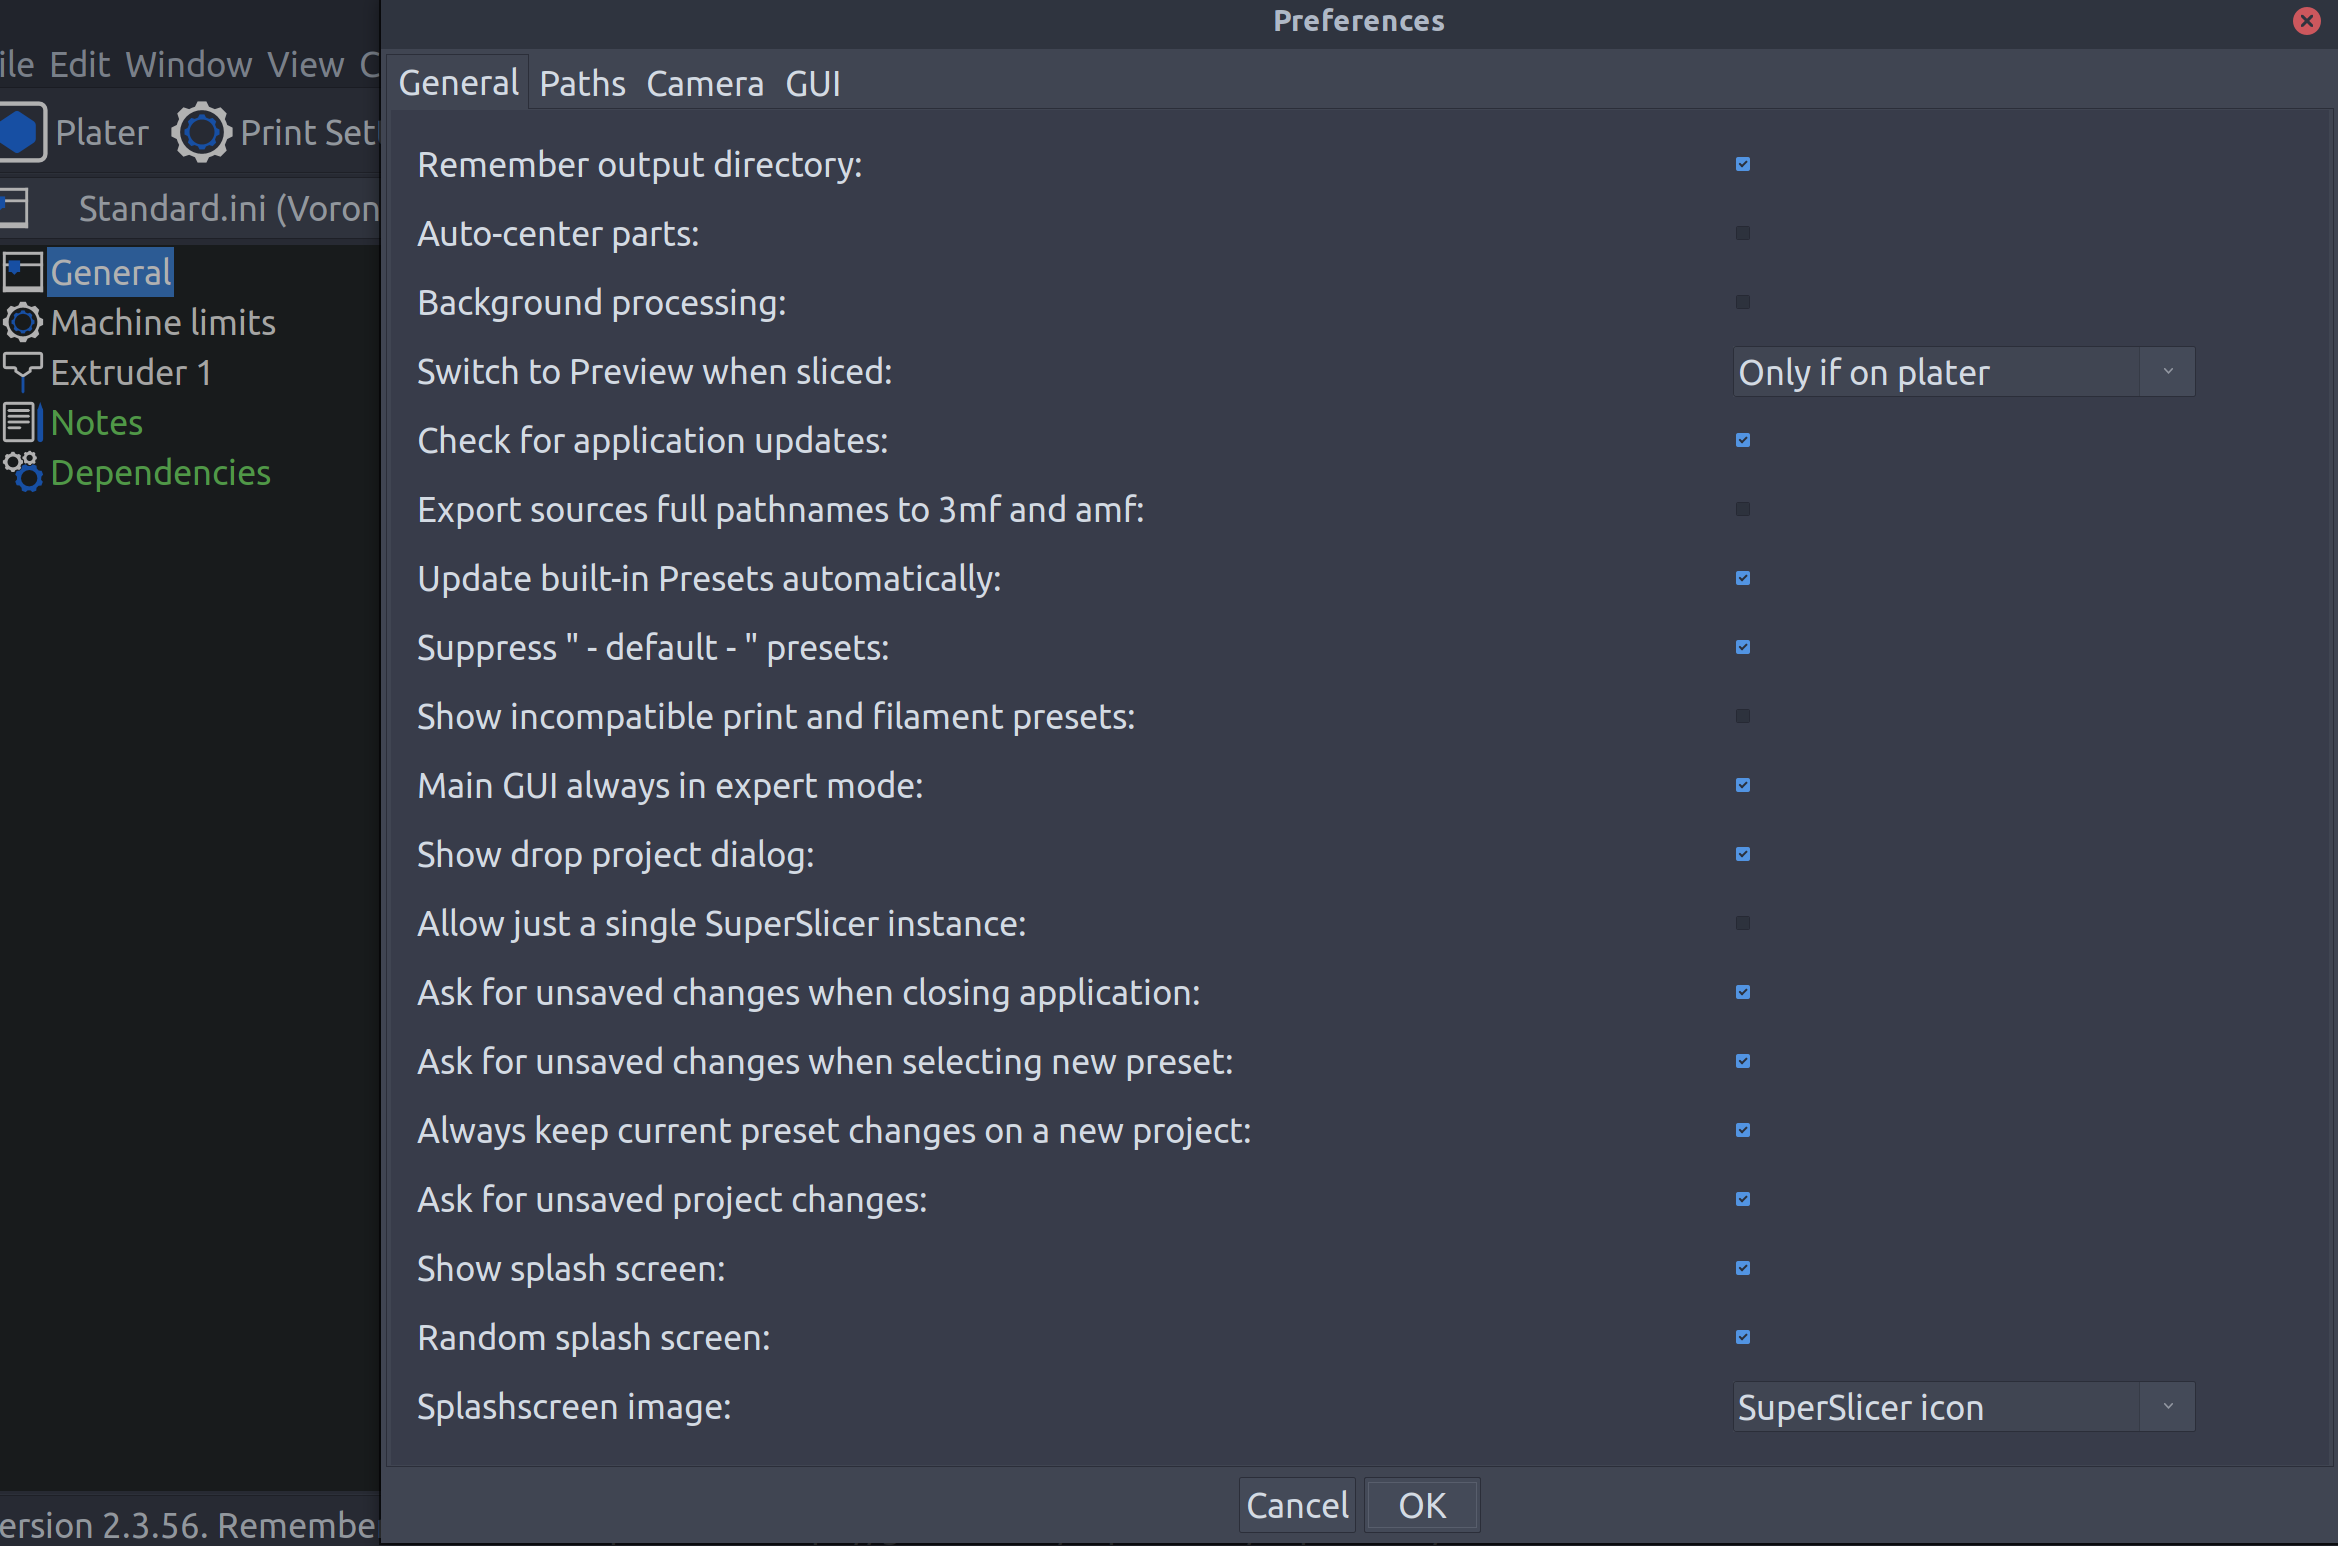Dismiss the dialog with Cancel
This screenshot has height=1546, width=2338.
[1296, 1504]
